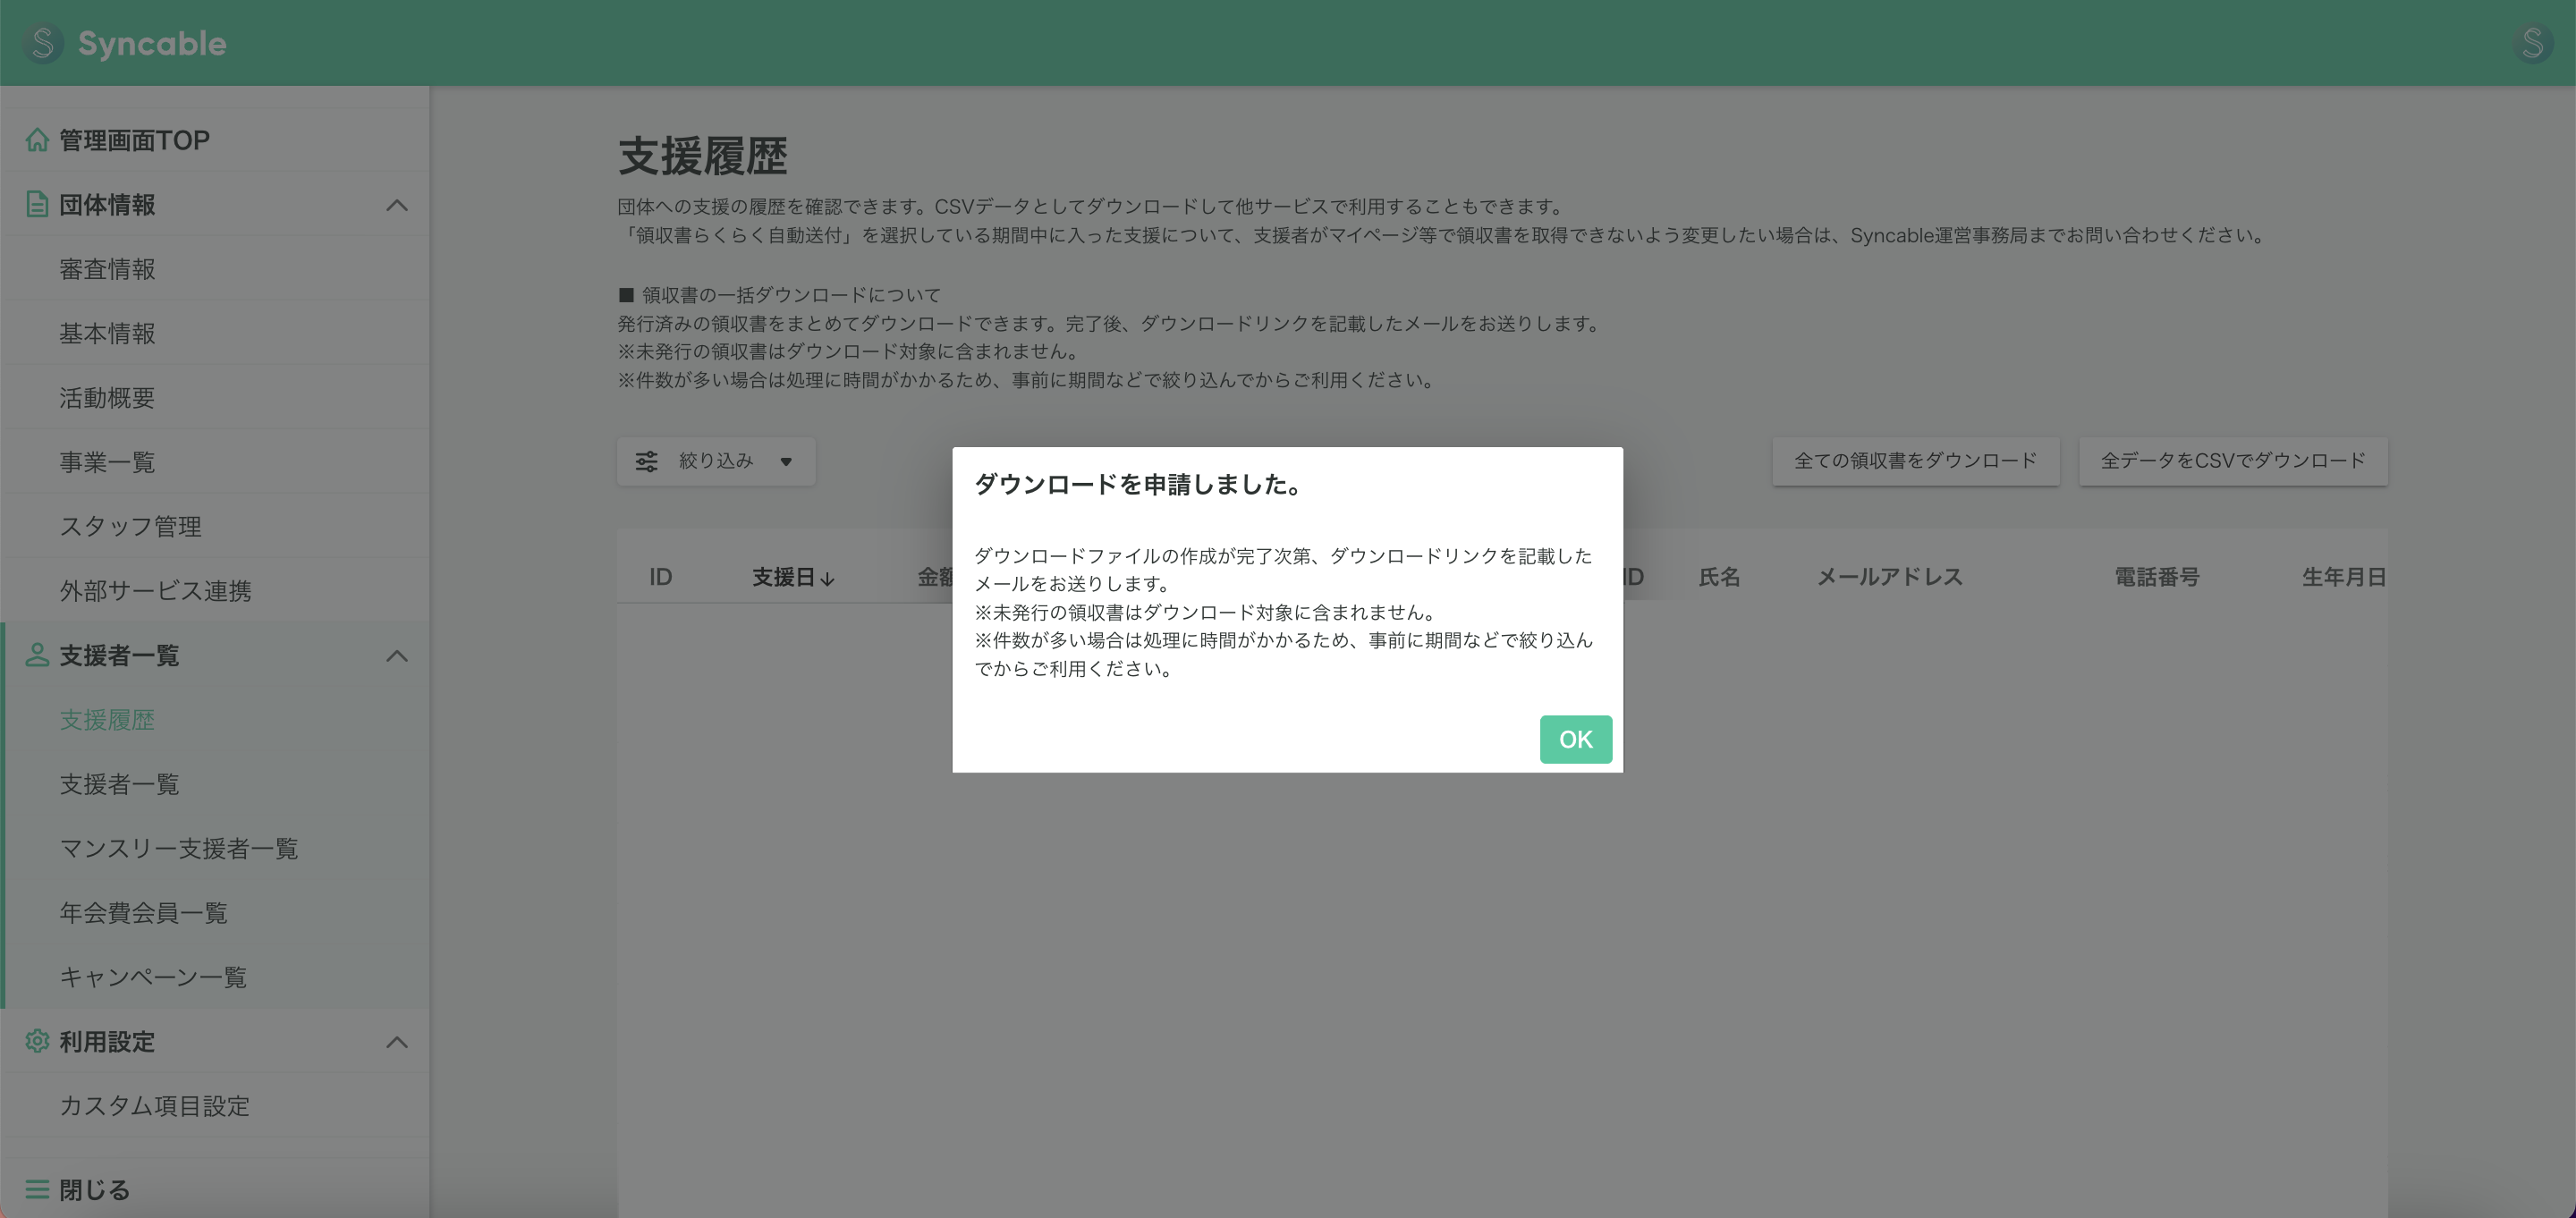This screenshot has height=1218, width=2576.
Task: Click 全ての領収書をダウンロード
Action: point(1915,461)
